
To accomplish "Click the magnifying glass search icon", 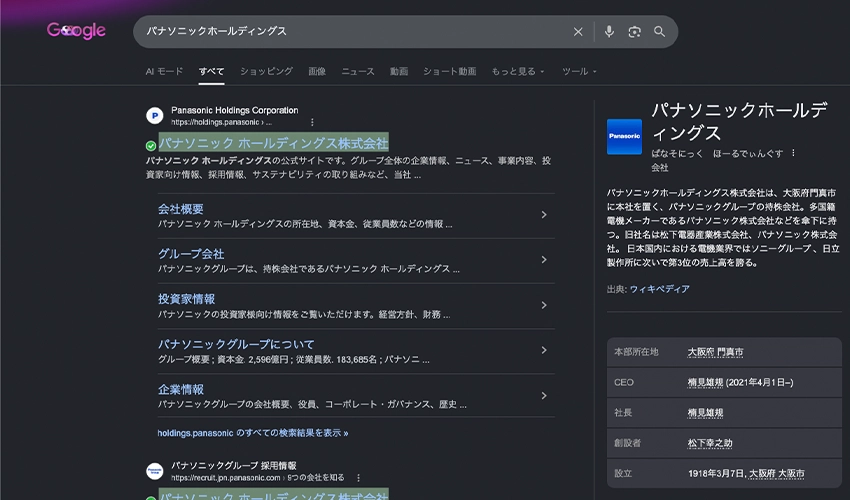I will pos(659,32).
